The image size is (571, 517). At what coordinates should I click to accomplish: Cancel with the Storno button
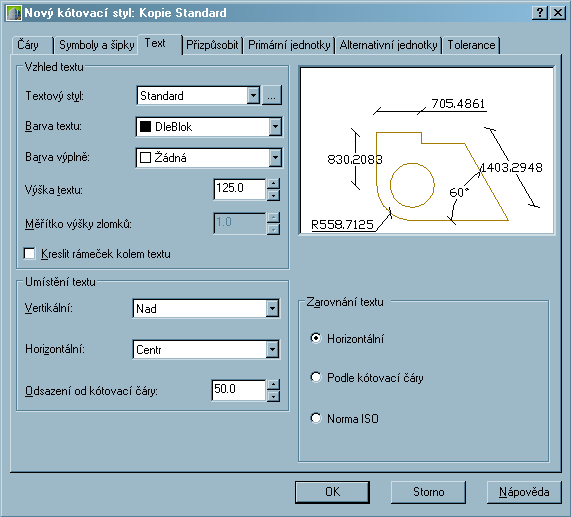pos(428,492)
